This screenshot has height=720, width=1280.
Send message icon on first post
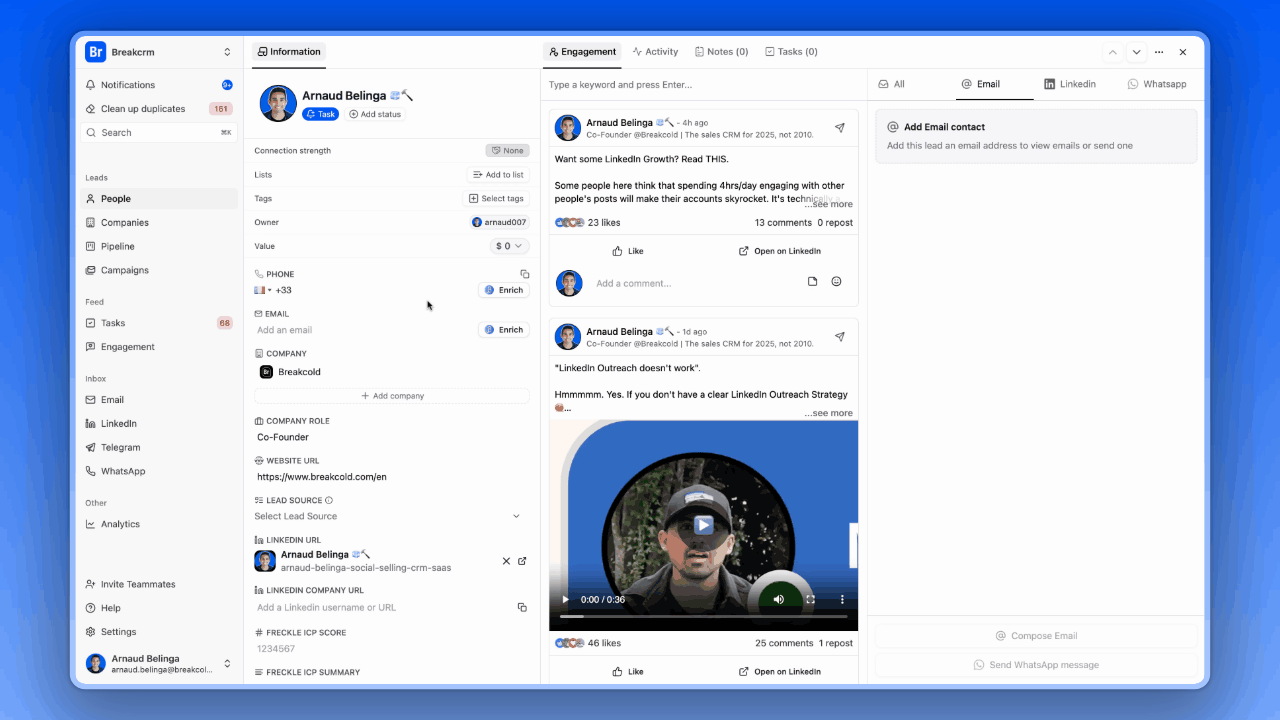pos(840,128)
